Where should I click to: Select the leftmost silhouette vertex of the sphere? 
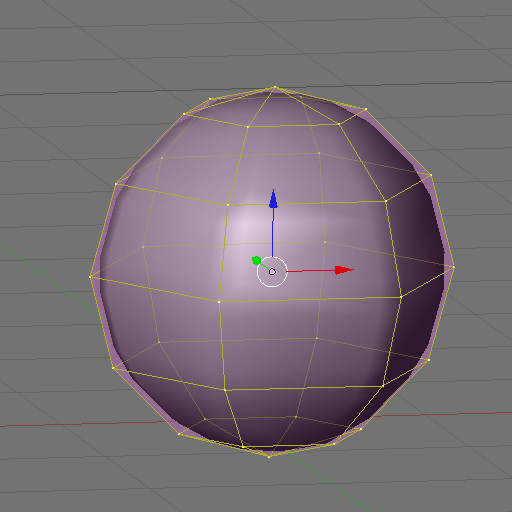click(90, 277)
